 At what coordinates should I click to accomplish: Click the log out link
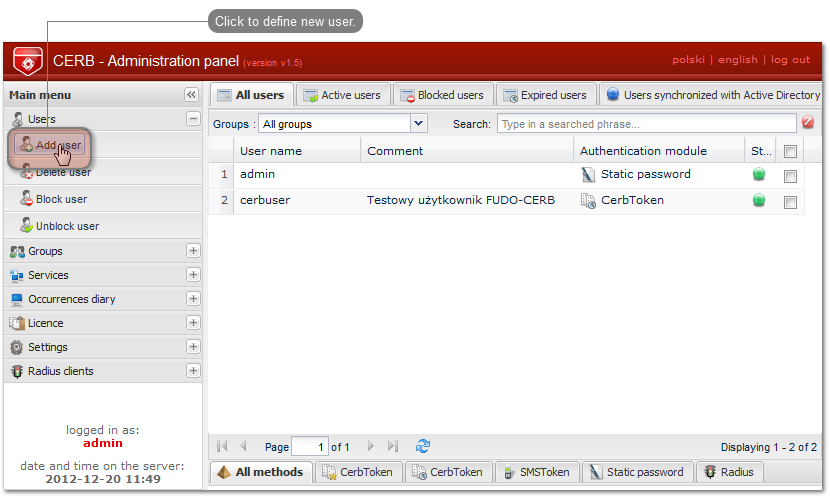(790, 60)
